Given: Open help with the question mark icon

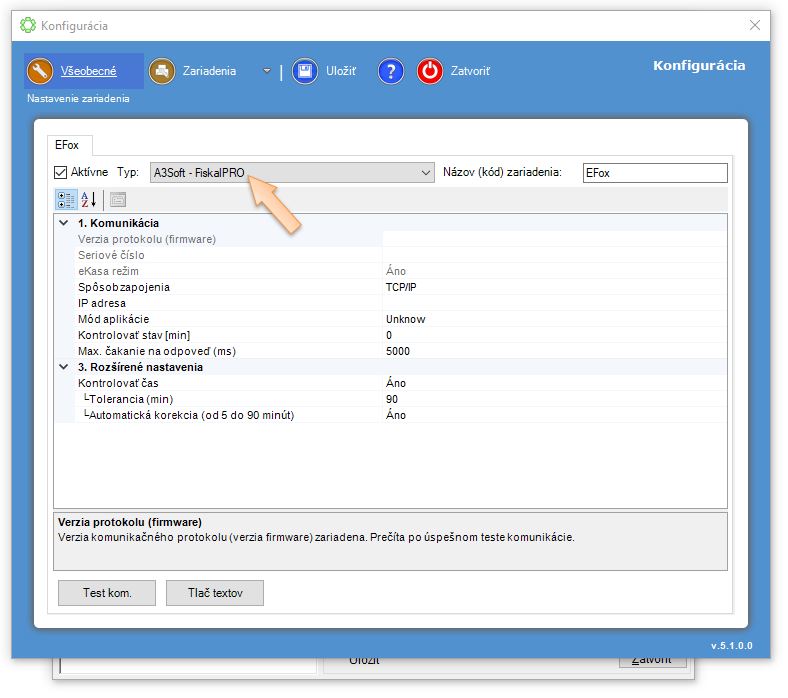Looking at the screenshot, I should point(391,71).
